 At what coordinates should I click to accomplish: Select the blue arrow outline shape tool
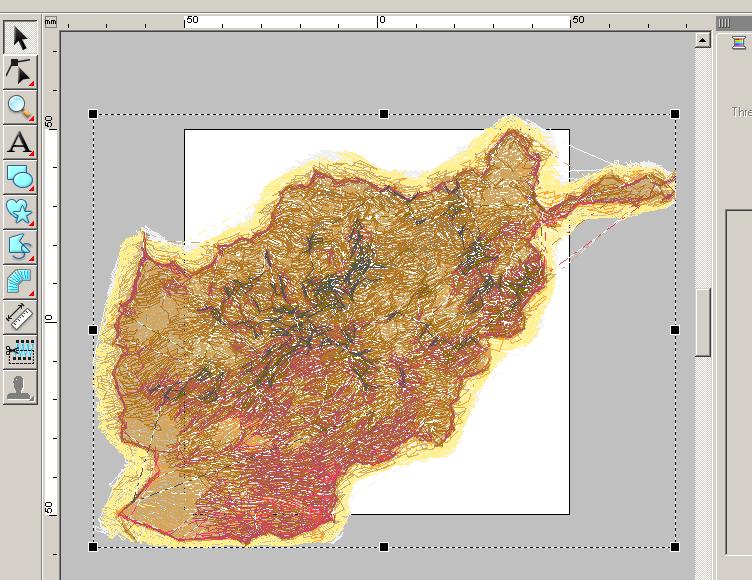(20, 246)
